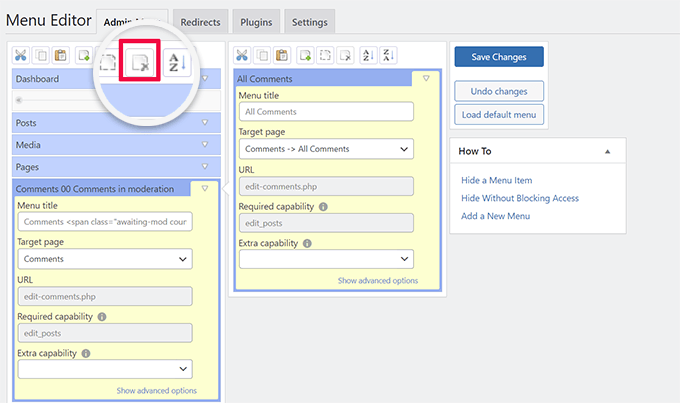The image size is (680, 403).
Task: Open Extra capability dropdown under All Comments
Action: 326,259
